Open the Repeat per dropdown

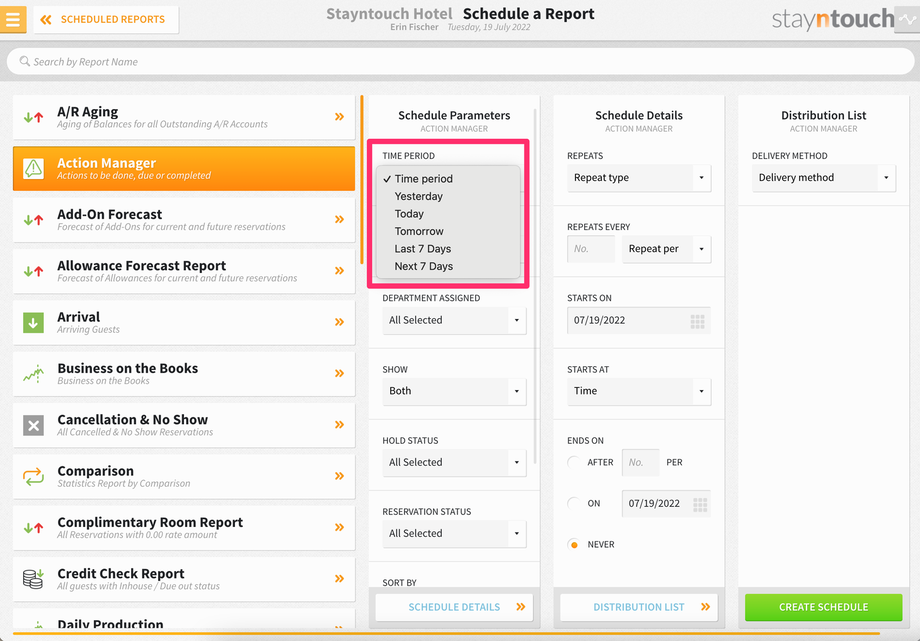pyautogui.click(x=667, y=249)
